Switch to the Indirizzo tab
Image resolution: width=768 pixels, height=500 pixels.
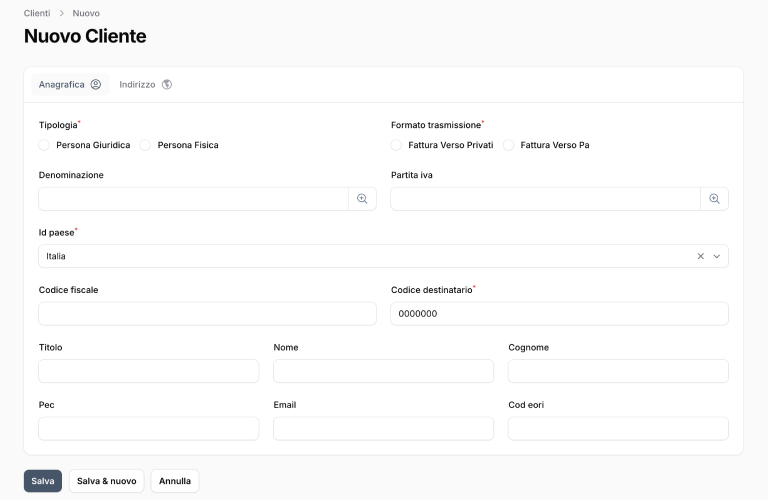(145, 85)
